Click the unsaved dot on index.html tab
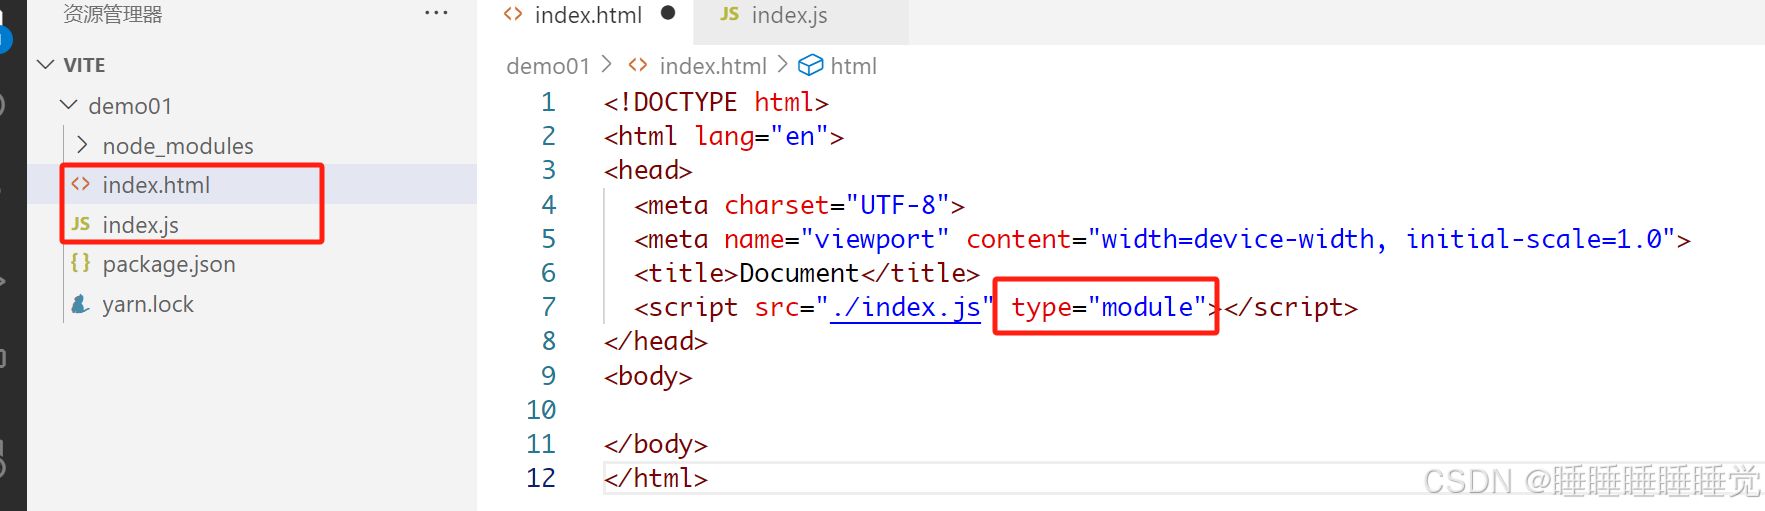The height and width of the screenshot is (511, 1765). point(668,13)
